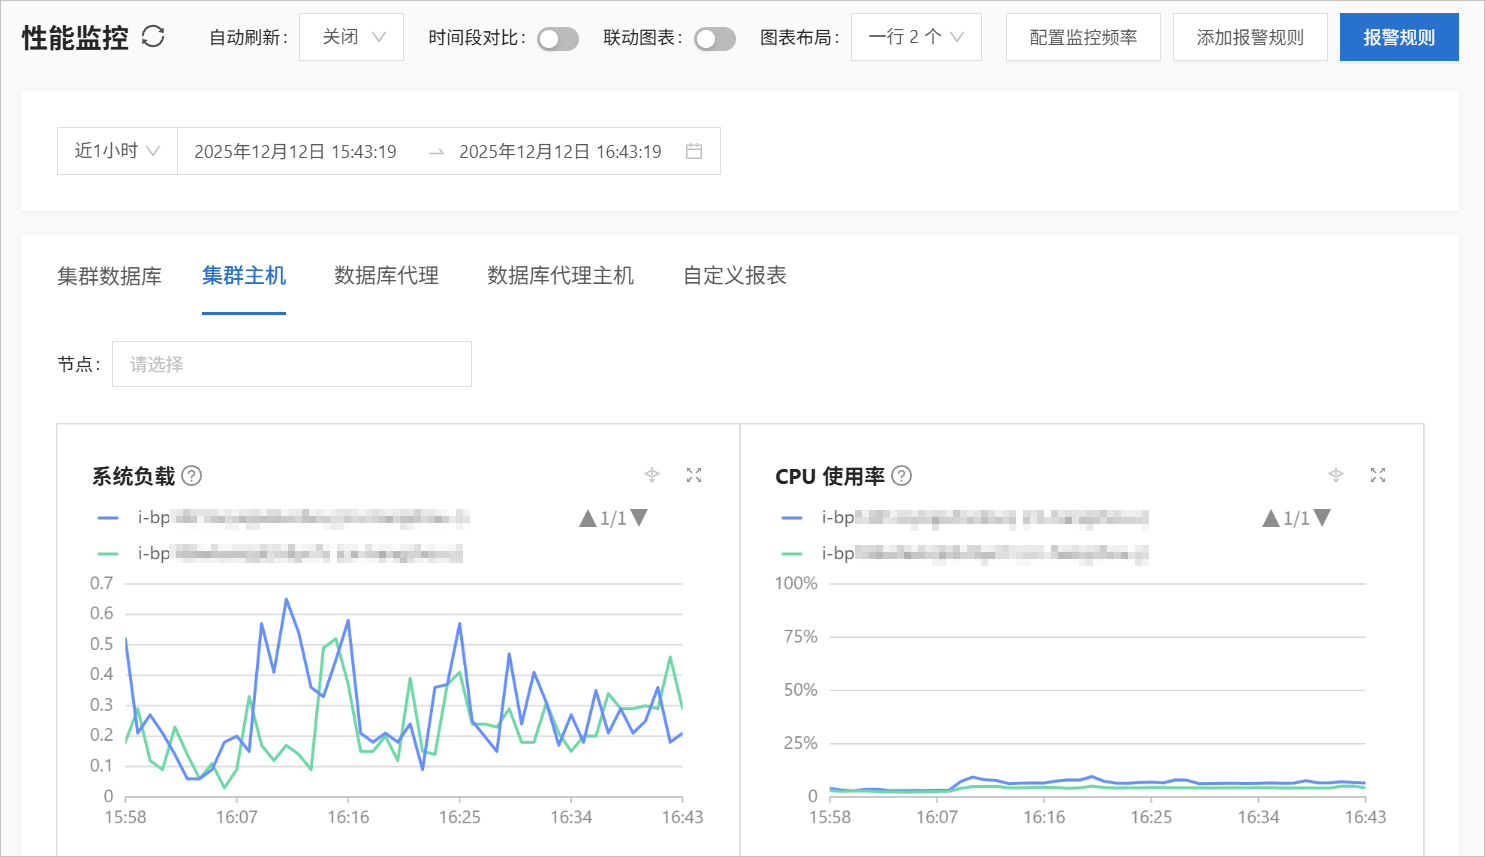Enable the 联动图表 switch

(715, 38)
